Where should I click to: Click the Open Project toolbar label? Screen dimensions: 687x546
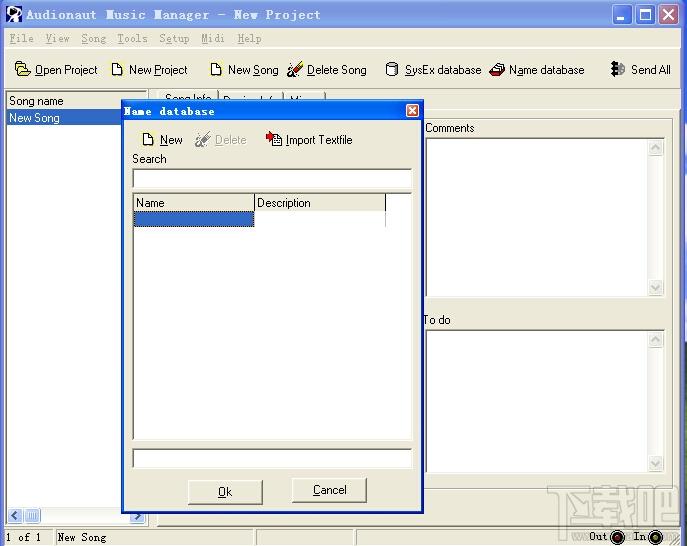tap(66, 70)
